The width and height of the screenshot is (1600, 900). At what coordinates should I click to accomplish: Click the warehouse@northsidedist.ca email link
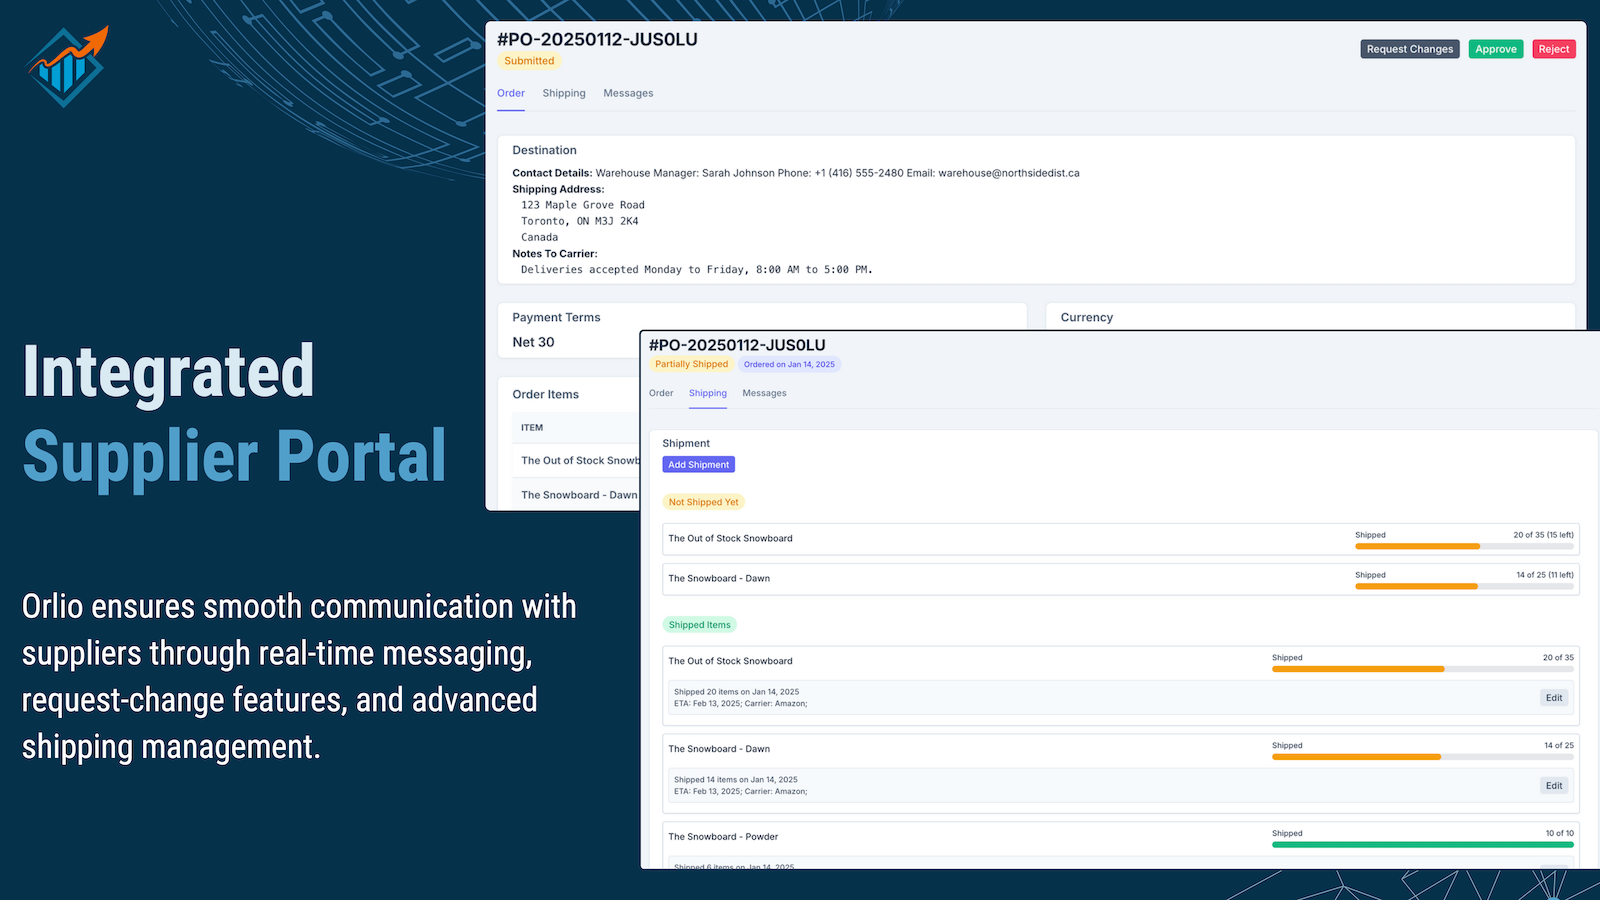[1008, 173]
